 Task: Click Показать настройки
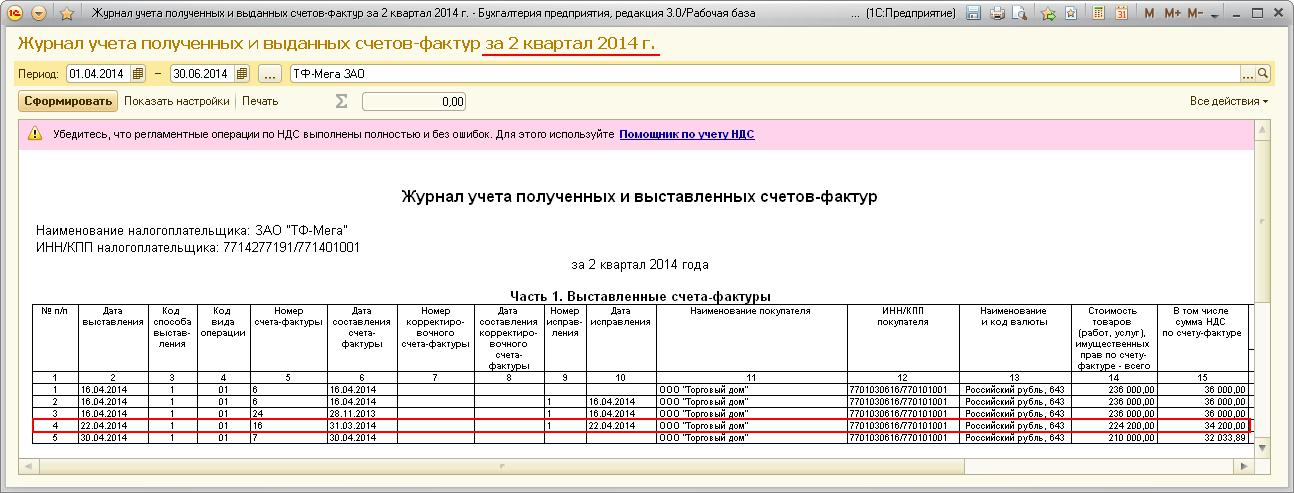177,101
